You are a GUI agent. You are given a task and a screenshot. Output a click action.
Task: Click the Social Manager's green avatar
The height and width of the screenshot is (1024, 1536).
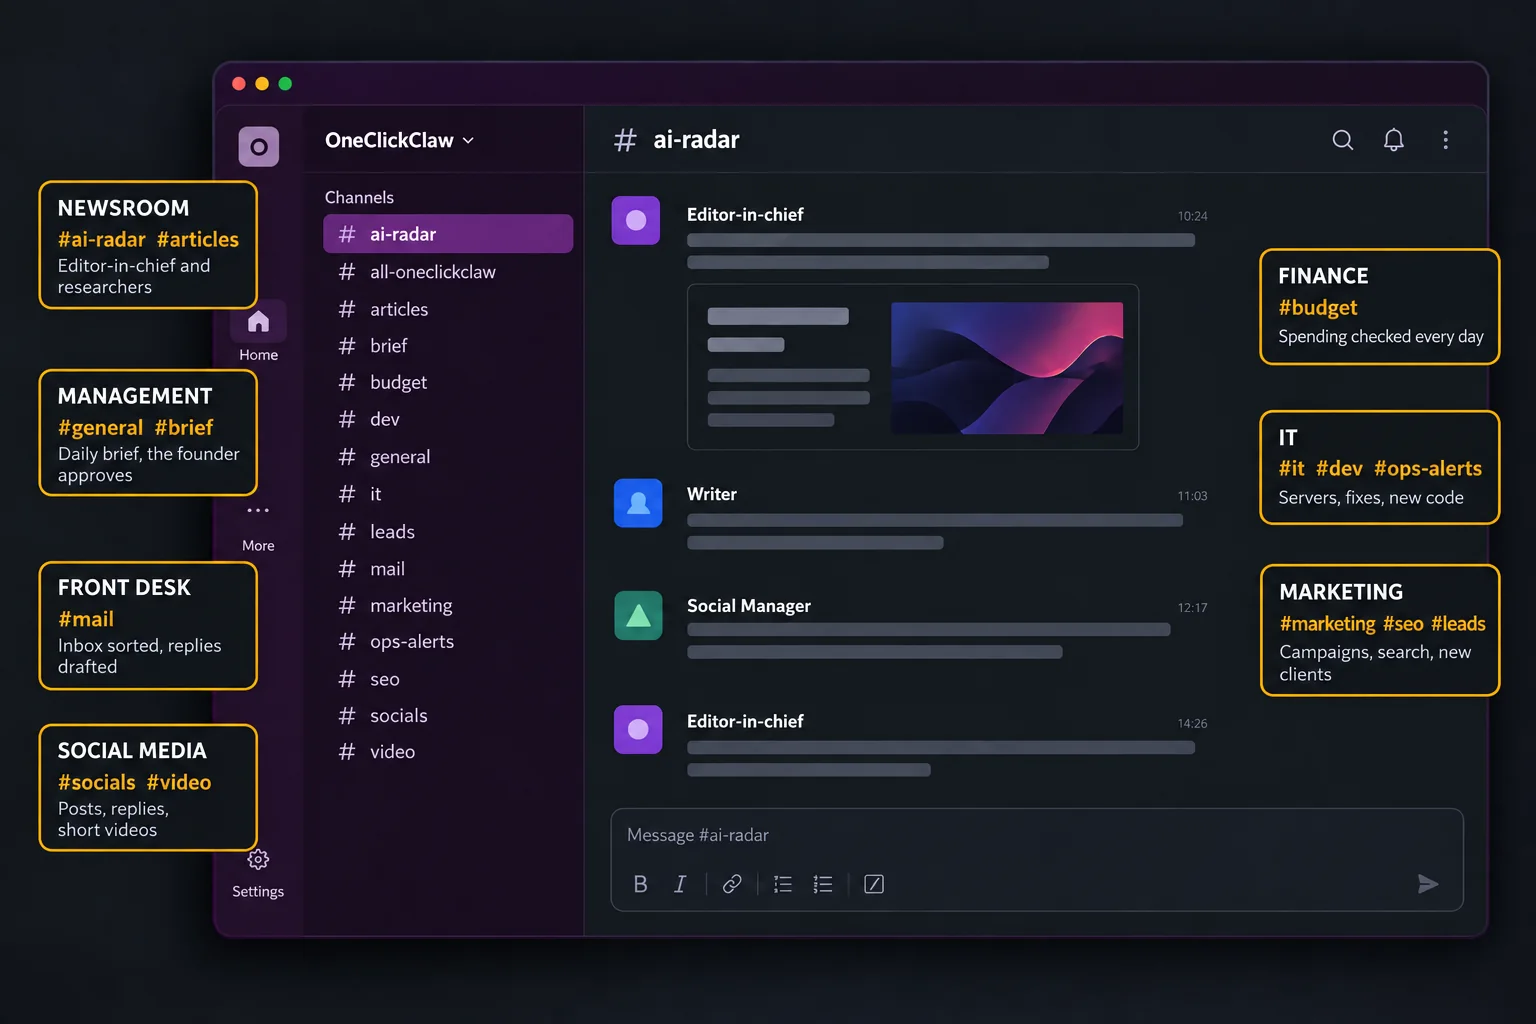pos(638,615)
